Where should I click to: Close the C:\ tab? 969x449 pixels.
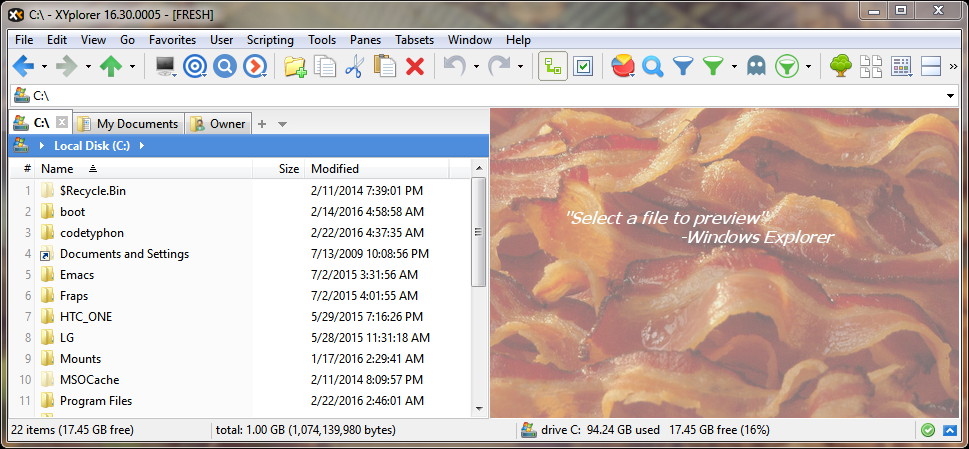pos(61,122)
